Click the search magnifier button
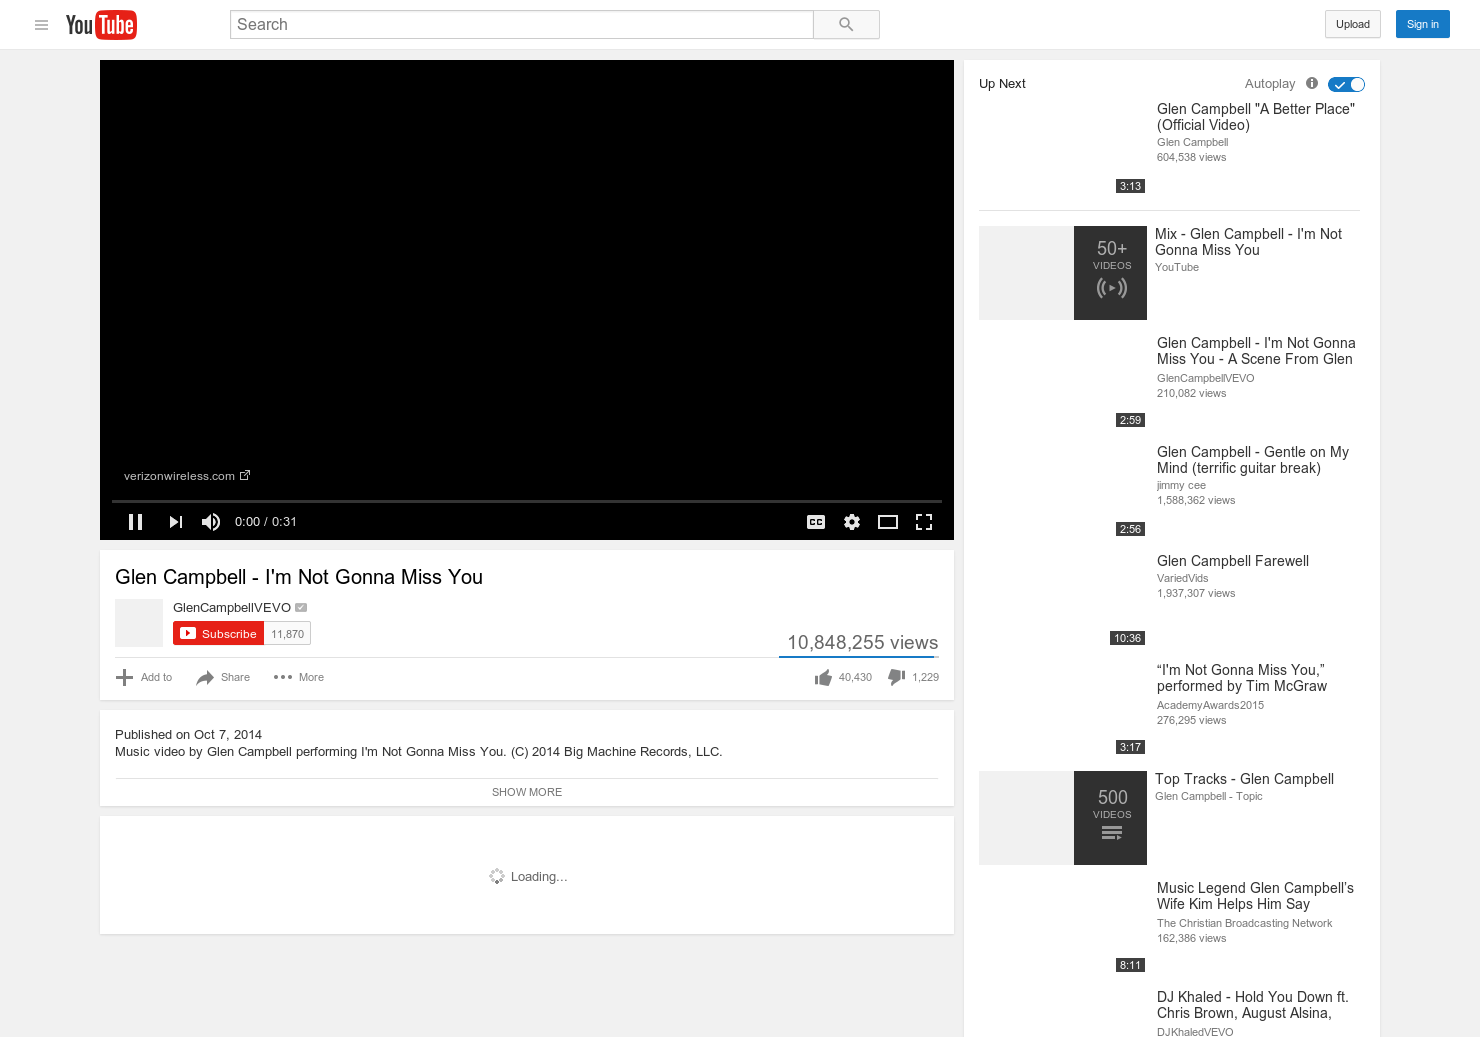Screen dimensions: 1480x1037 pyautogui.click(x=846, y=25)
